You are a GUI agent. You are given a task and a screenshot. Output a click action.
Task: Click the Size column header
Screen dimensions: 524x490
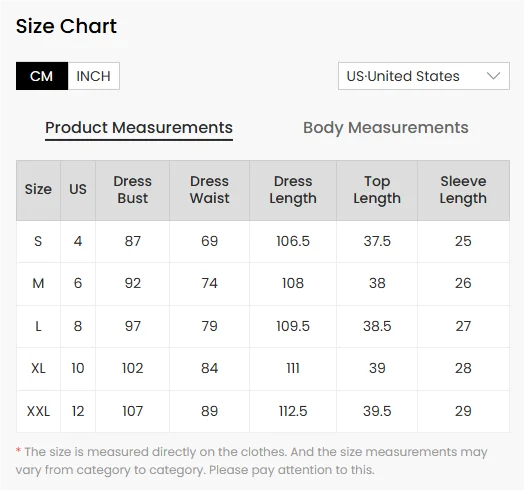pos(38,190)
